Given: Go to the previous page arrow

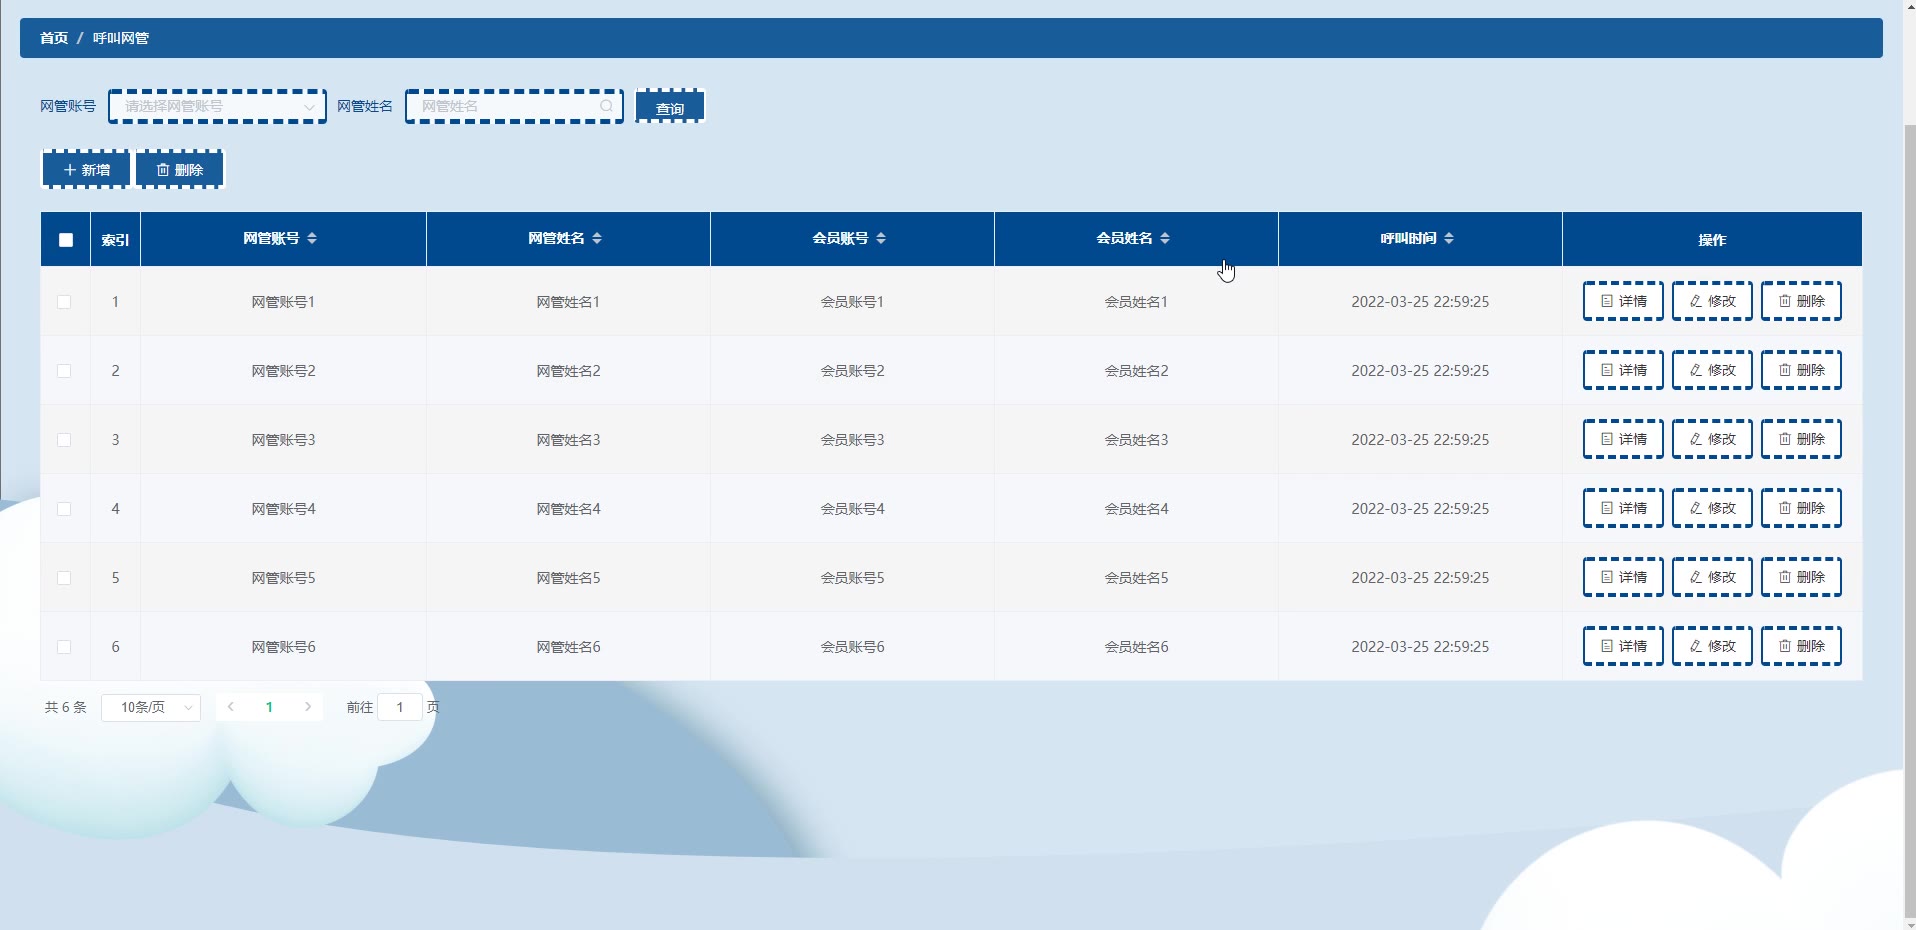Looking at the screenshot, I should pos(230,707).
